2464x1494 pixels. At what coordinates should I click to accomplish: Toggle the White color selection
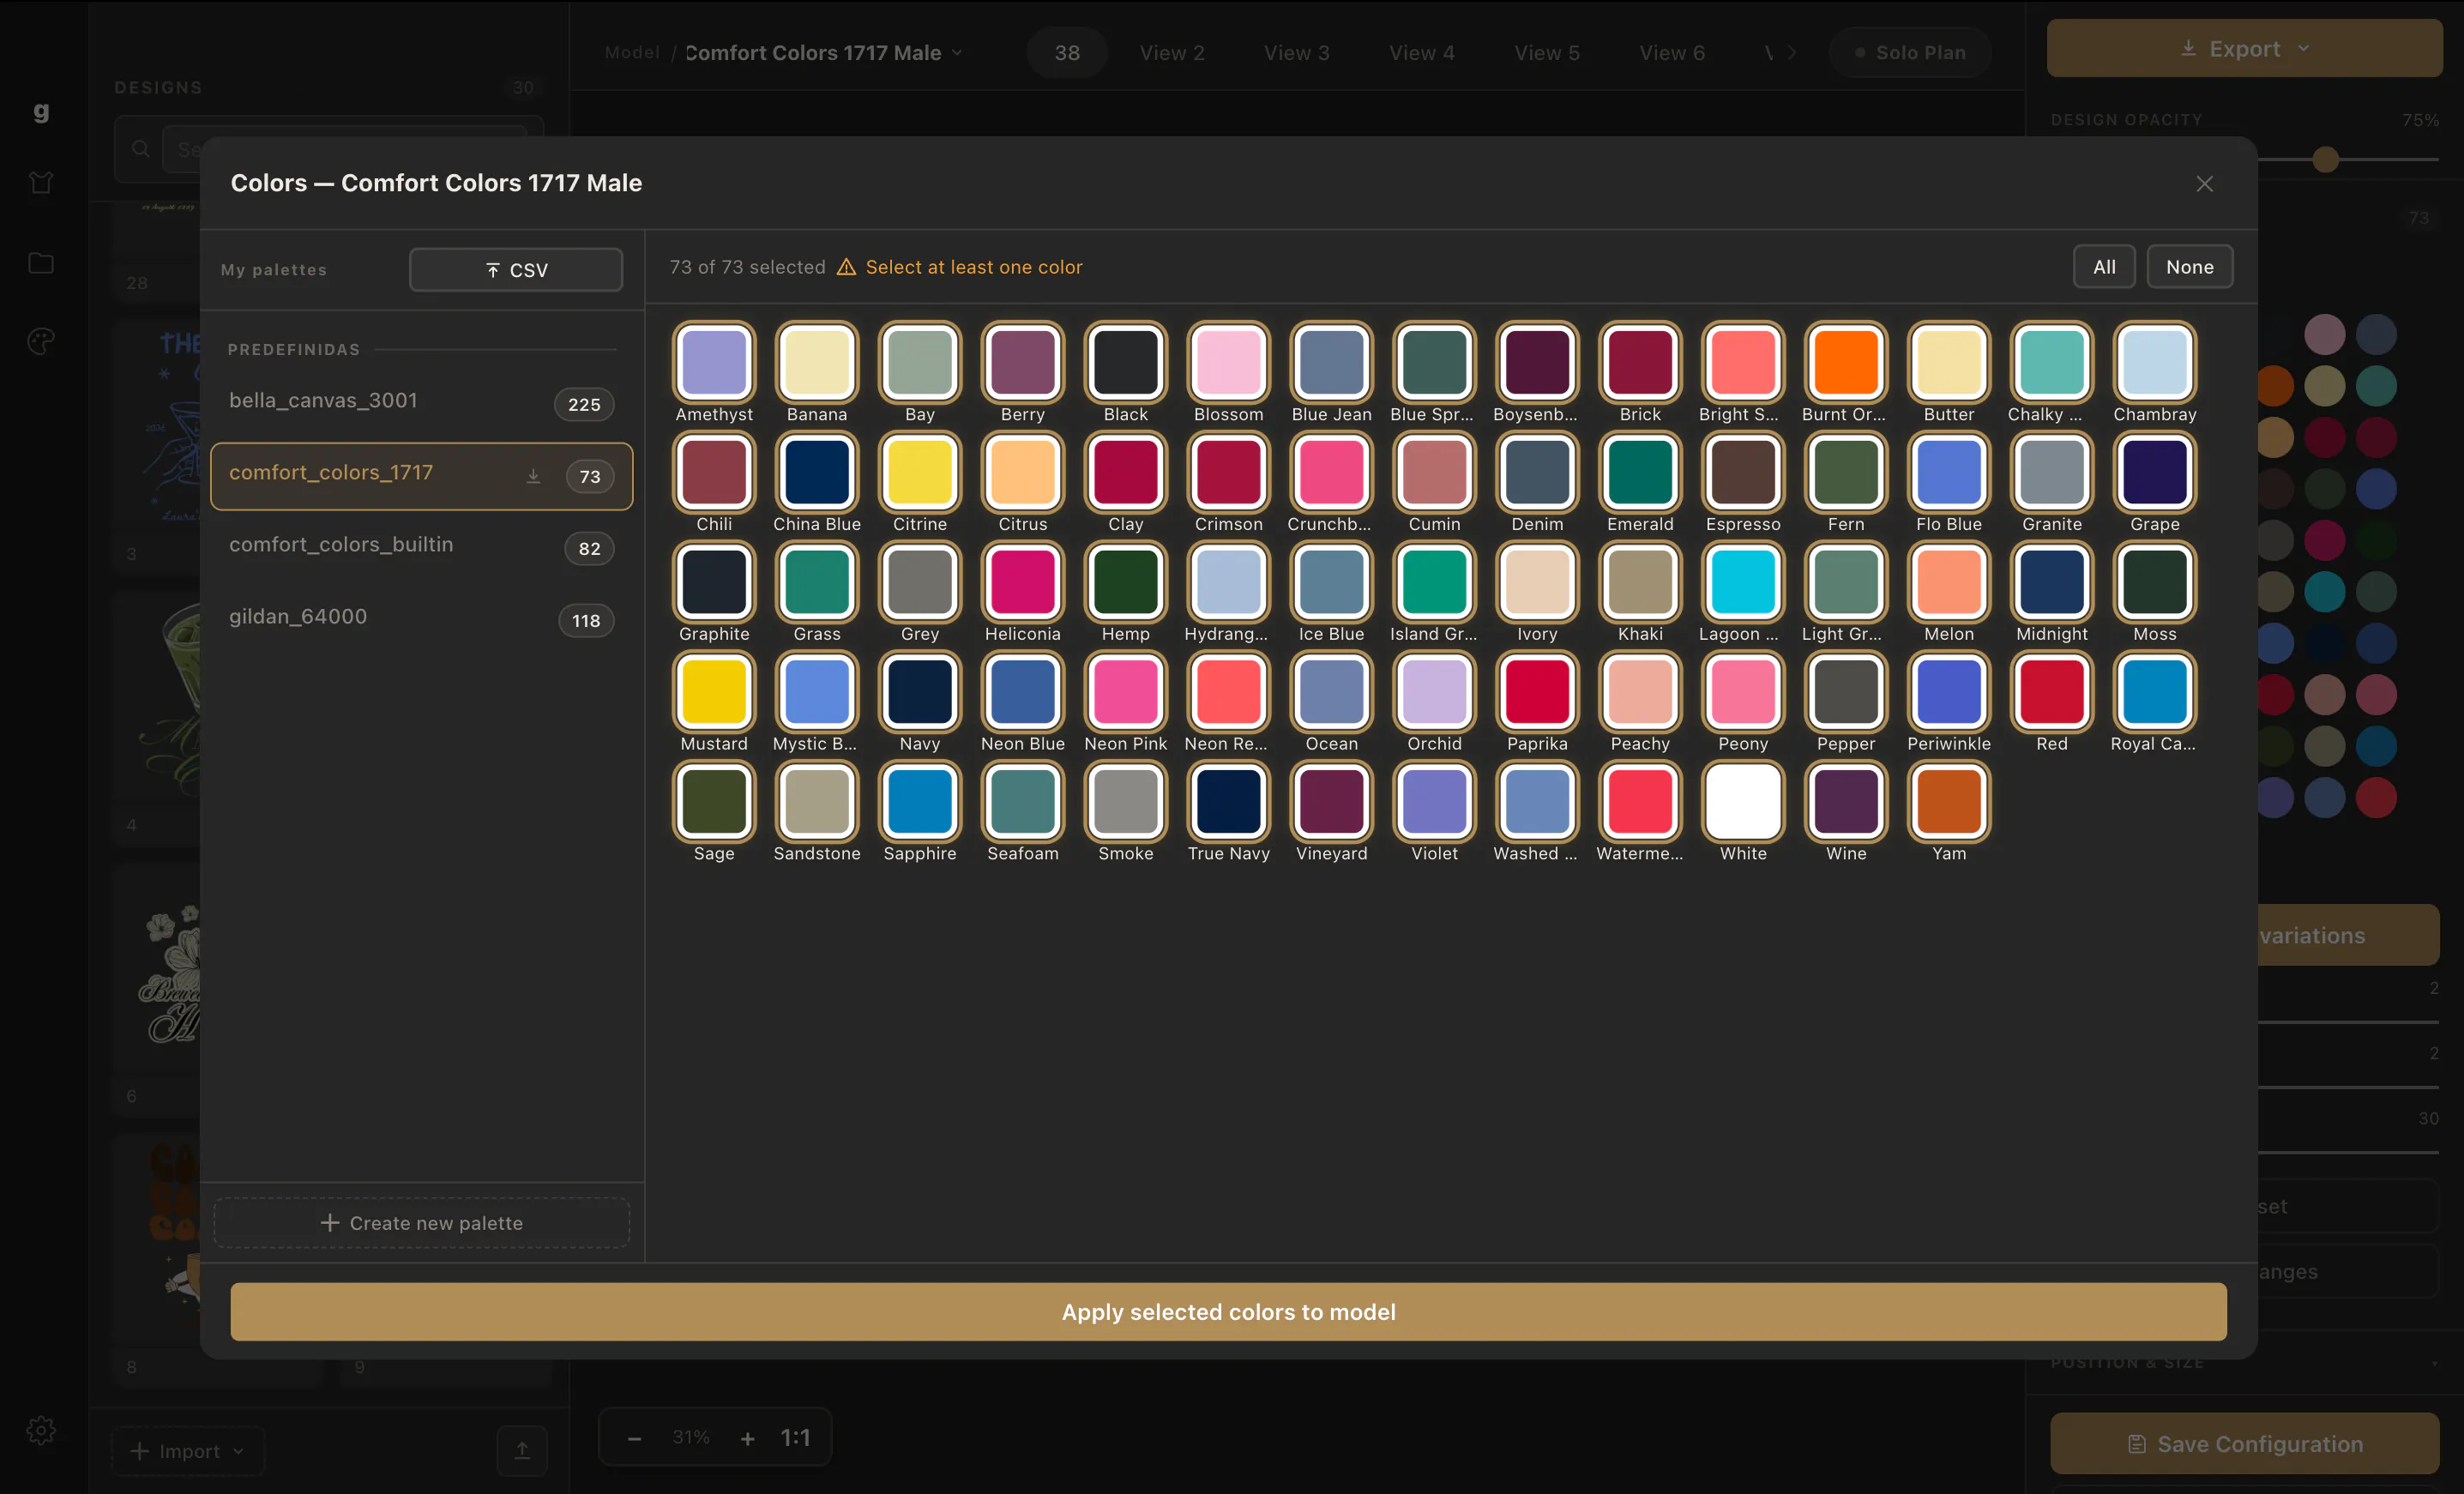1743,801
